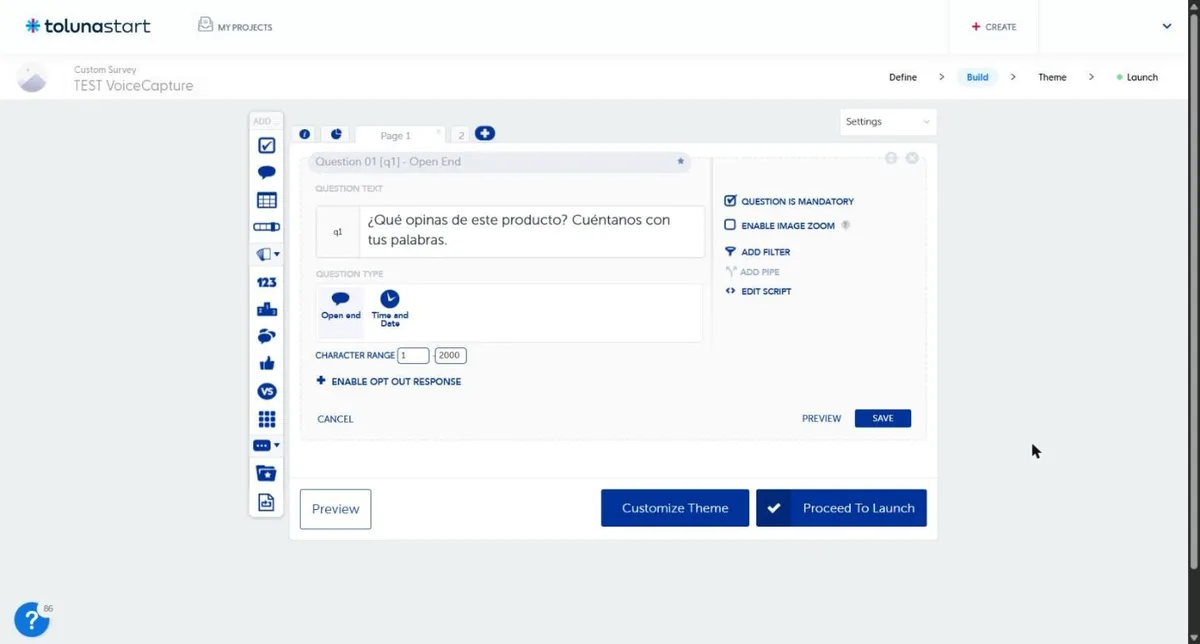Open the Settings dropdown

tap(888, 122)
